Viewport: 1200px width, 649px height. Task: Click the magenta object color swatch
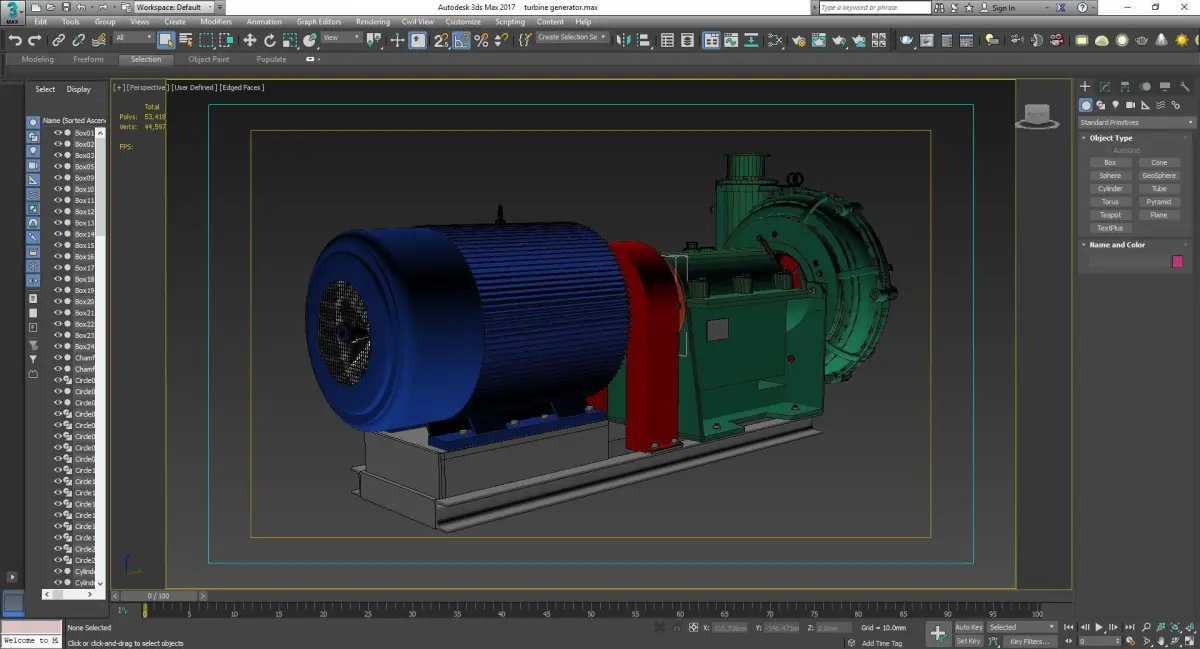1177,261
